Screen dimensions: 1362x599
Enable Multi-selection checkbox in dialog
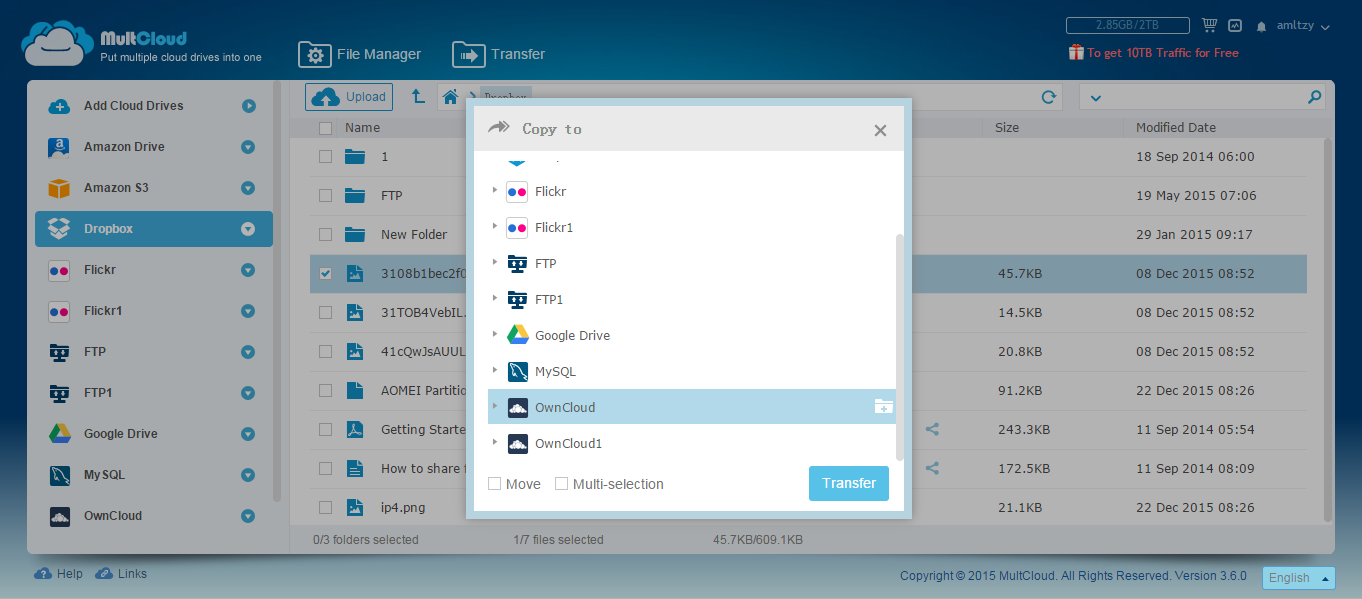pos(561,484)
